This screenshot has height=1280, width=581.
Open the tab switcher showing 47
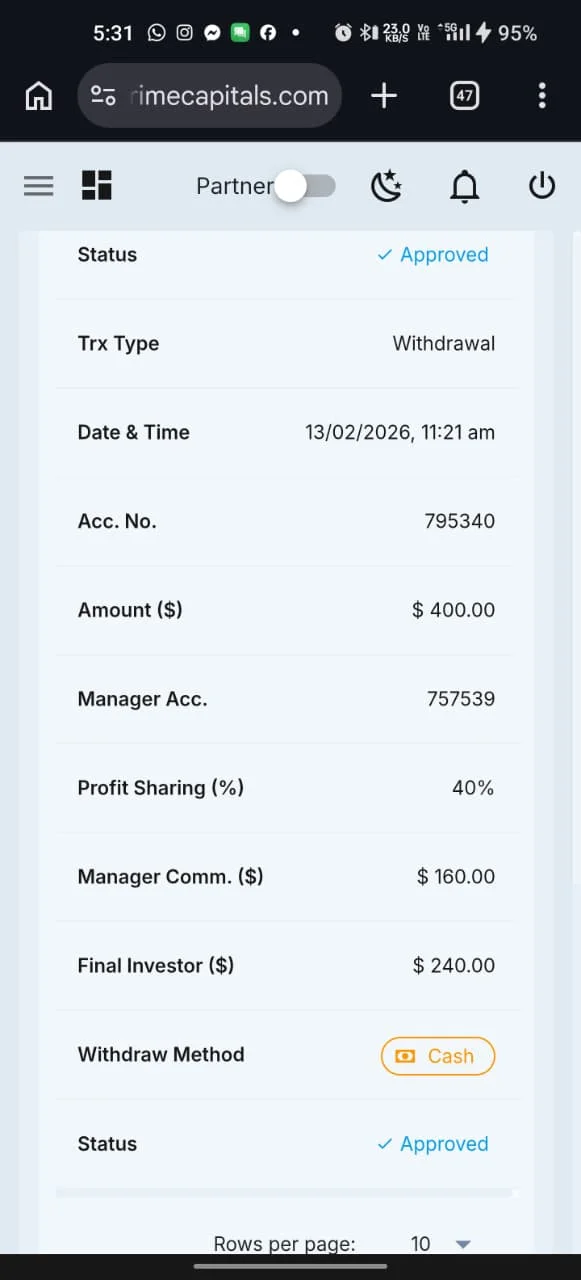(464, 96)
